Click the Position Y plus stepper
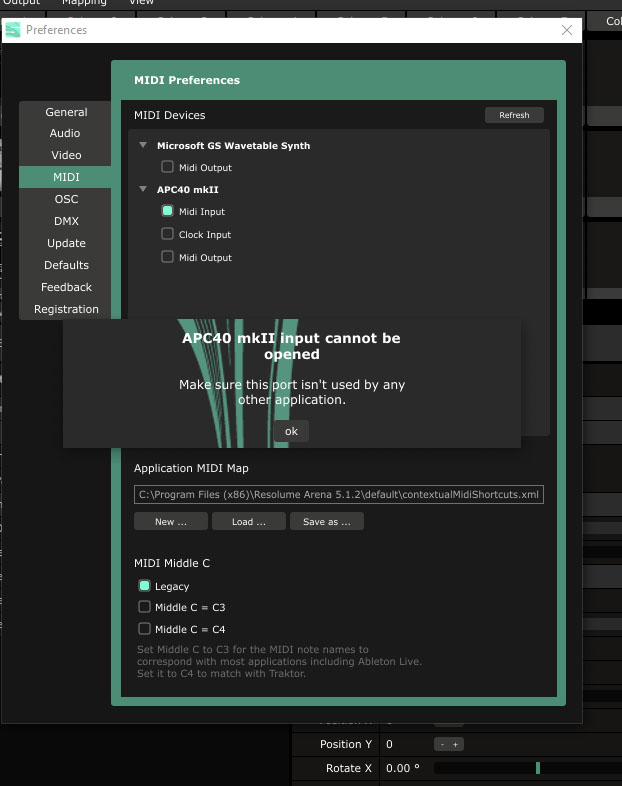This screenshot has width=622, height=786. tap(455, 745)
